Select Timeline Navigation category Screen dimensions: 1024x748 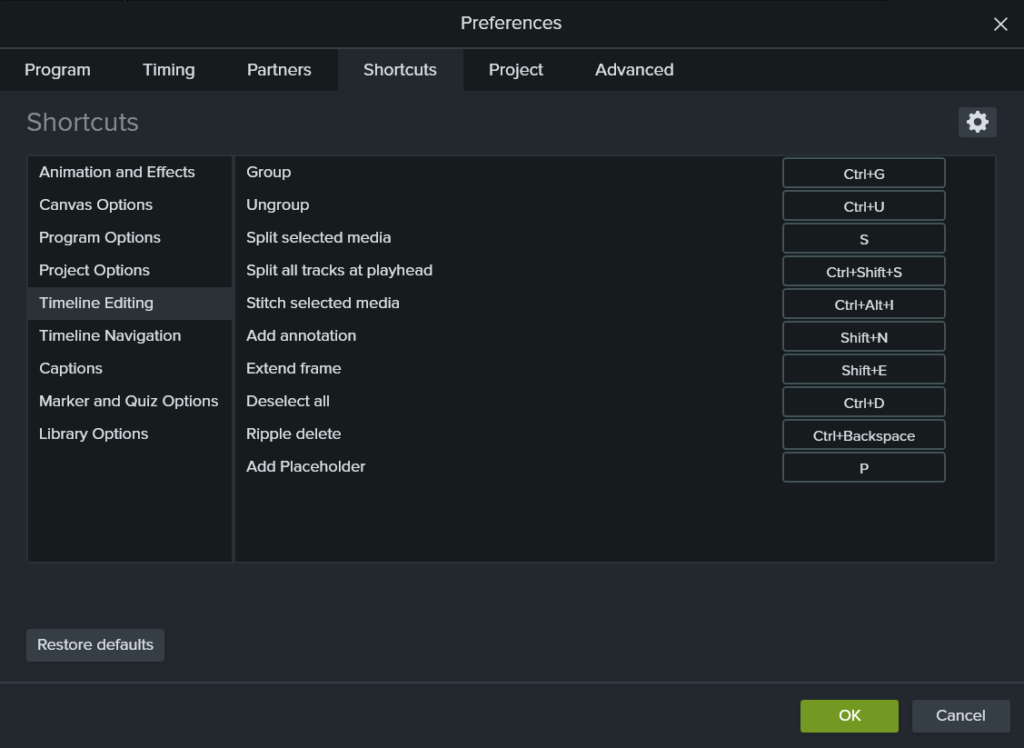pyautogui.click(x=110, y=336)
